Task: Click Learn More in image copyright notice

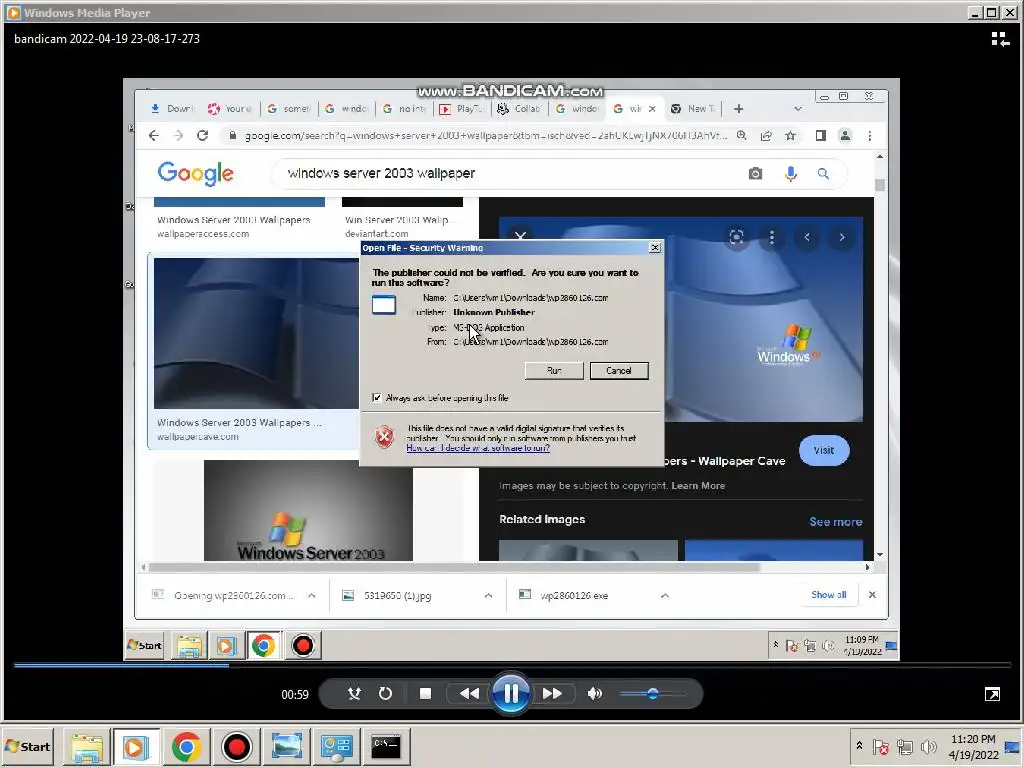Action: point(697,486)
